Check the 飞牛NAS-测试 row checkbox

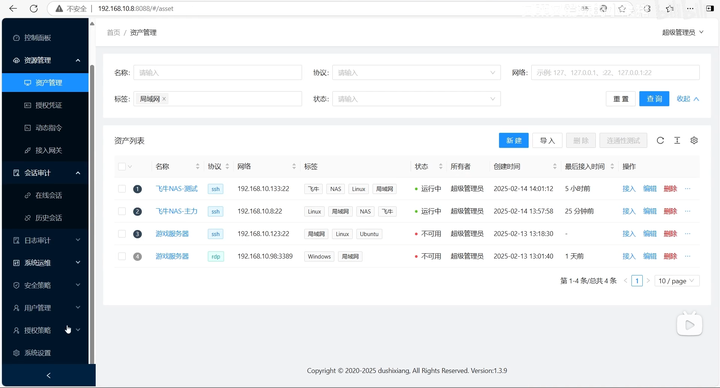click(x=122, y=189)
